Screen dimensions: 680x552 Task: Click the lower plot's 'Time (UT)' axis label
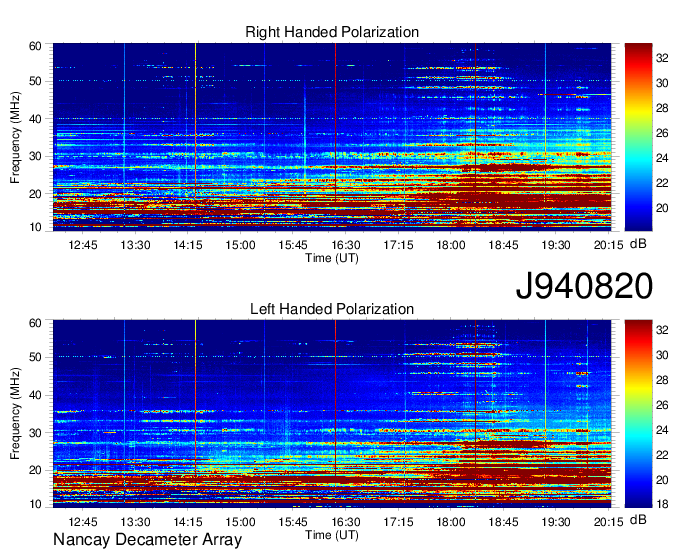332,535
